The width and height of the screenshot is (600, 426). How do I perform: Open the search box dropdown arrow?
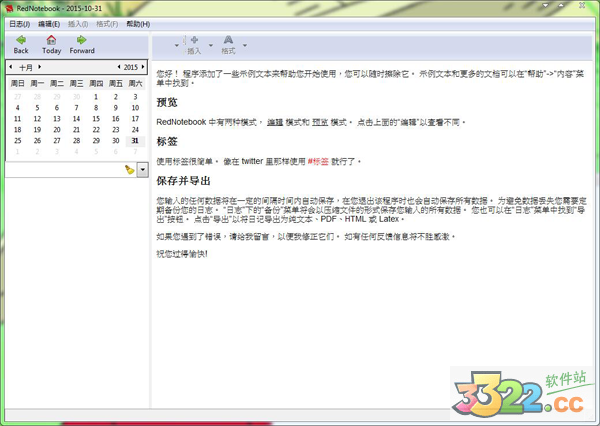point(143,170)
